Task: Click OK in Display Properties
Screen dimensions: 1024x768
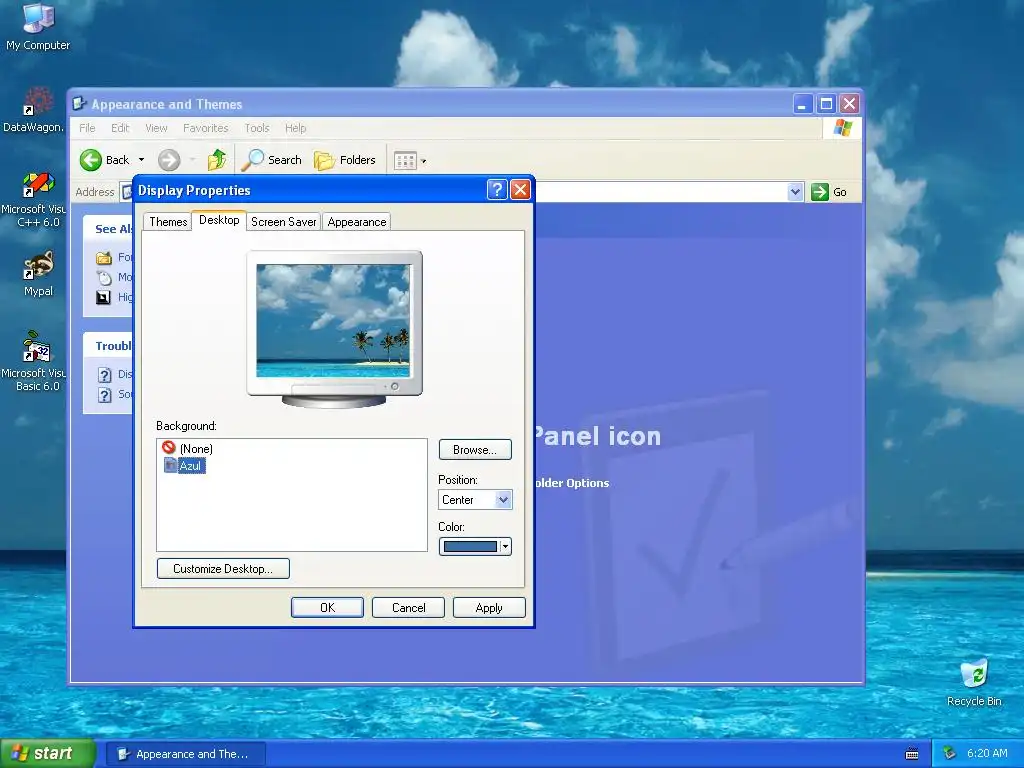Action: click(x=327, y=608)
